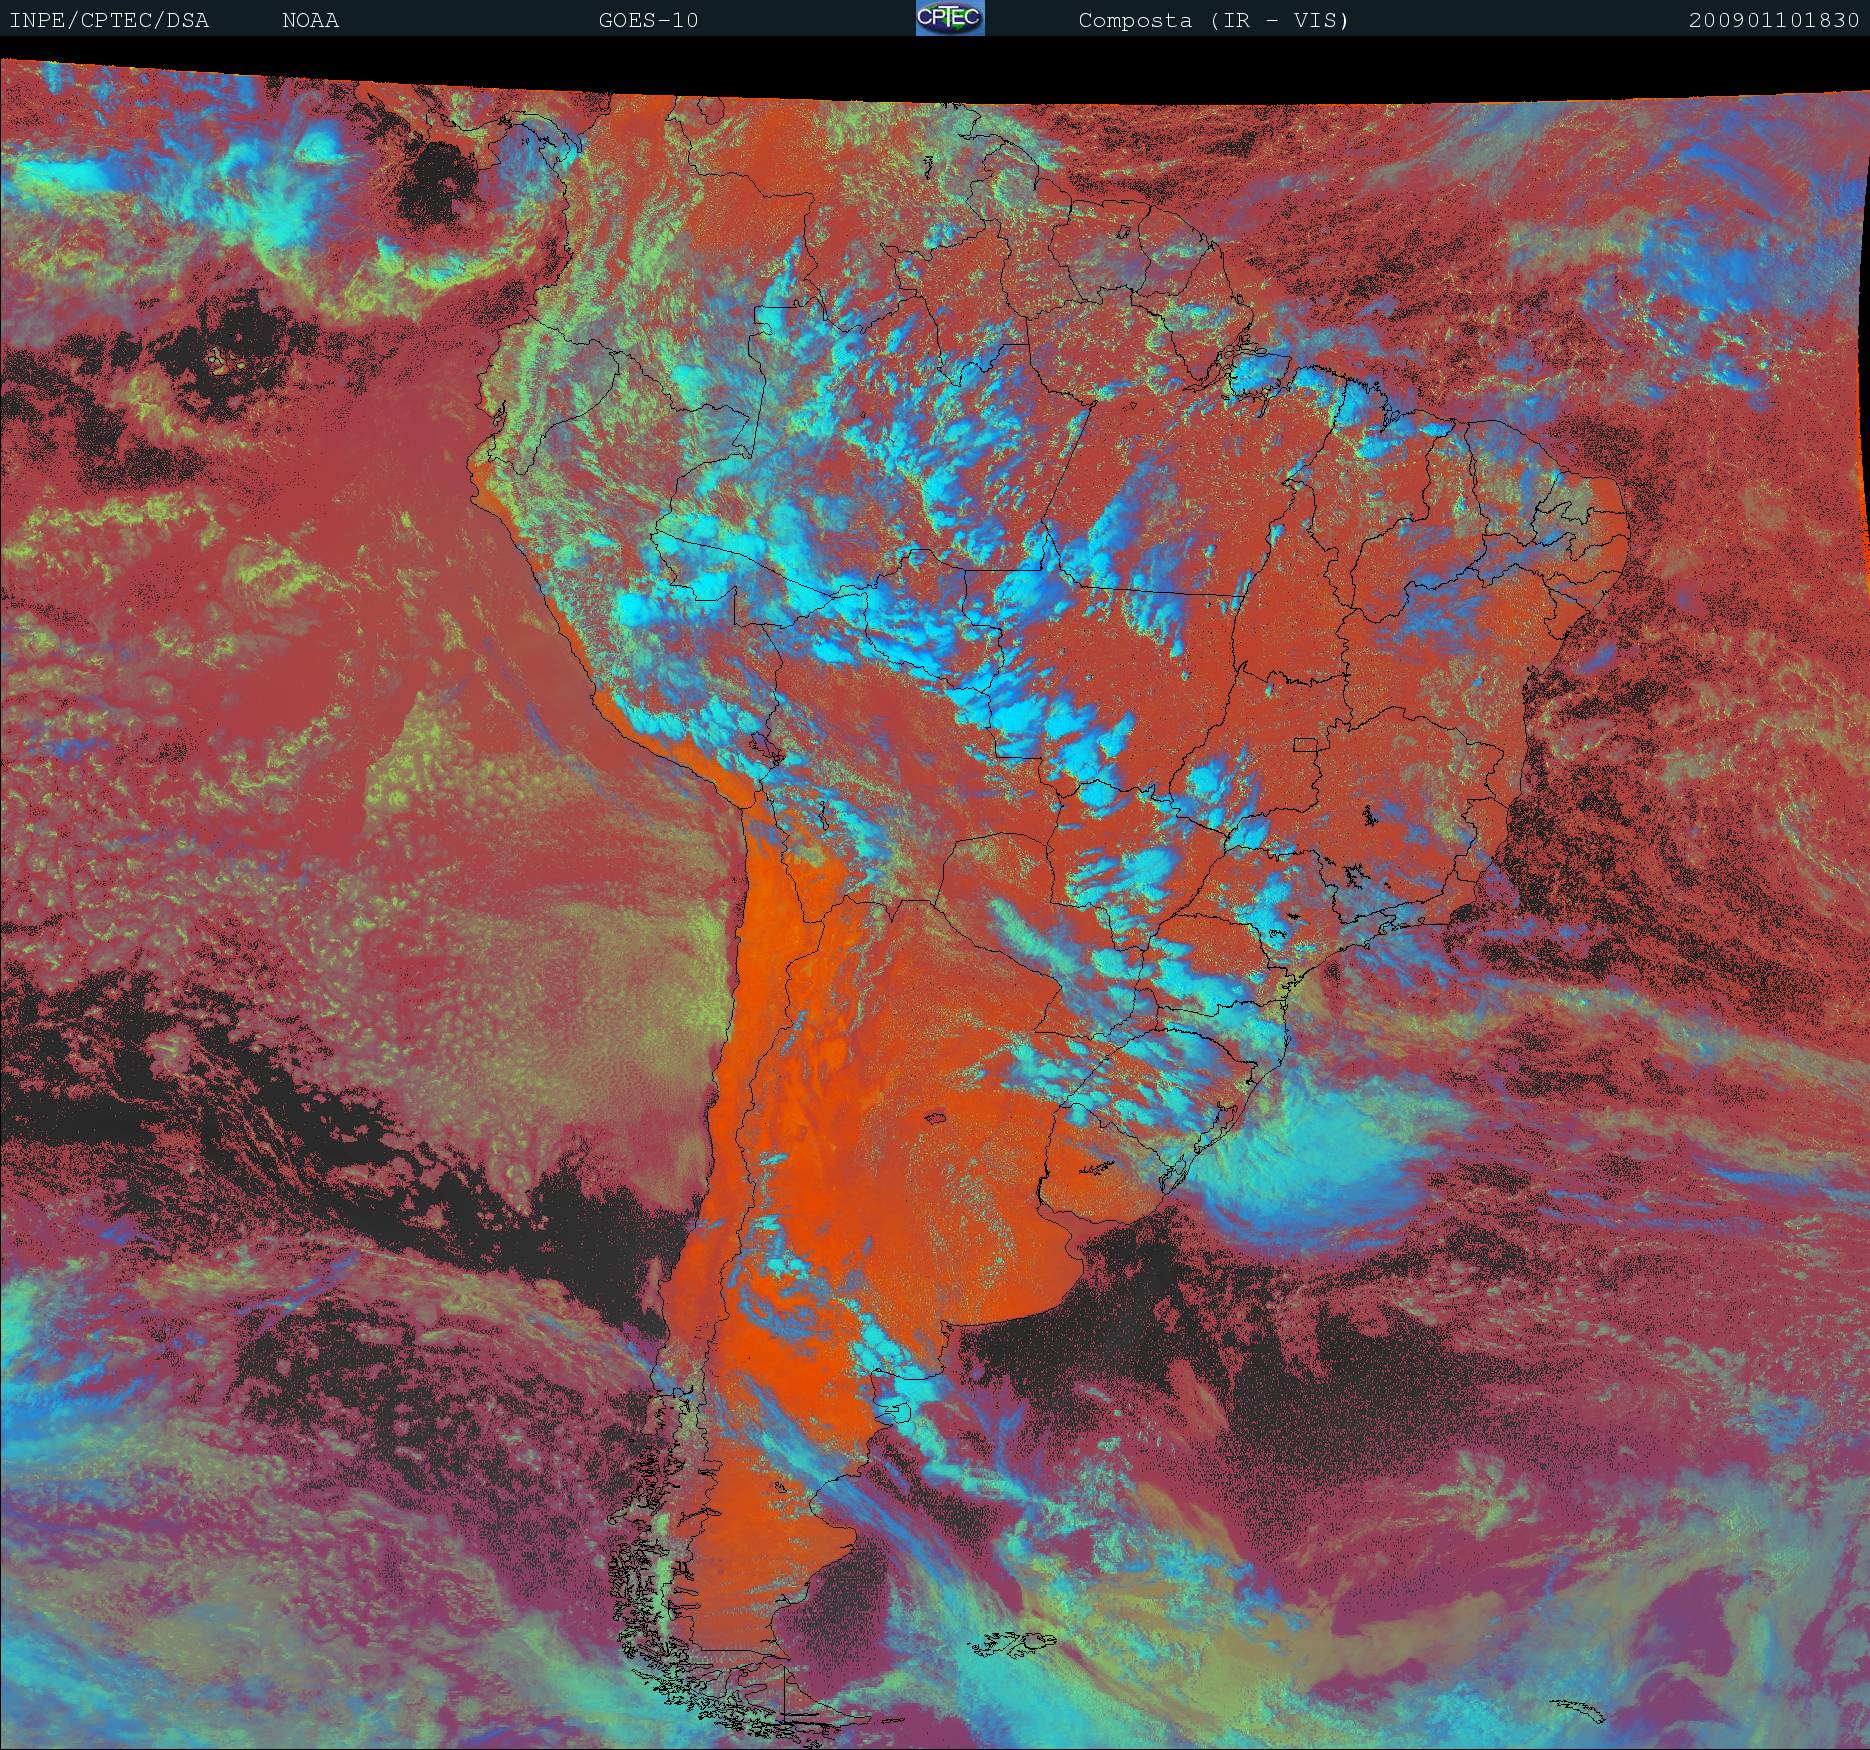Click the INPE/CPTEC/DSA header label
Viewport: 1870px width, 1750px height.
click(109, 20)
